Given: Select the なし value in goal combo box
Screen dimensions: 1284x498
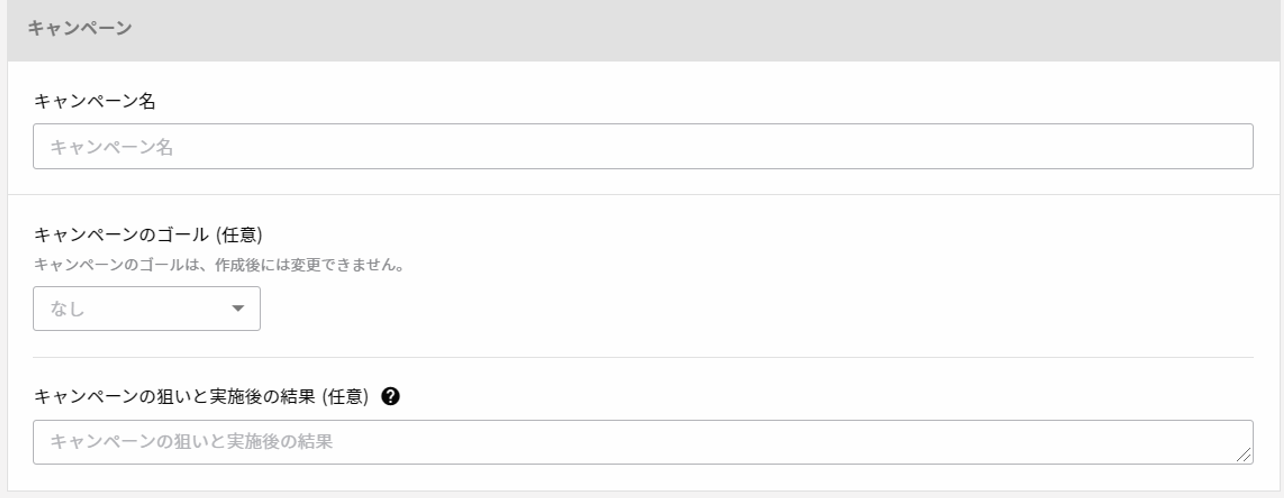Looking at the screenshot, I should point(68,310).
